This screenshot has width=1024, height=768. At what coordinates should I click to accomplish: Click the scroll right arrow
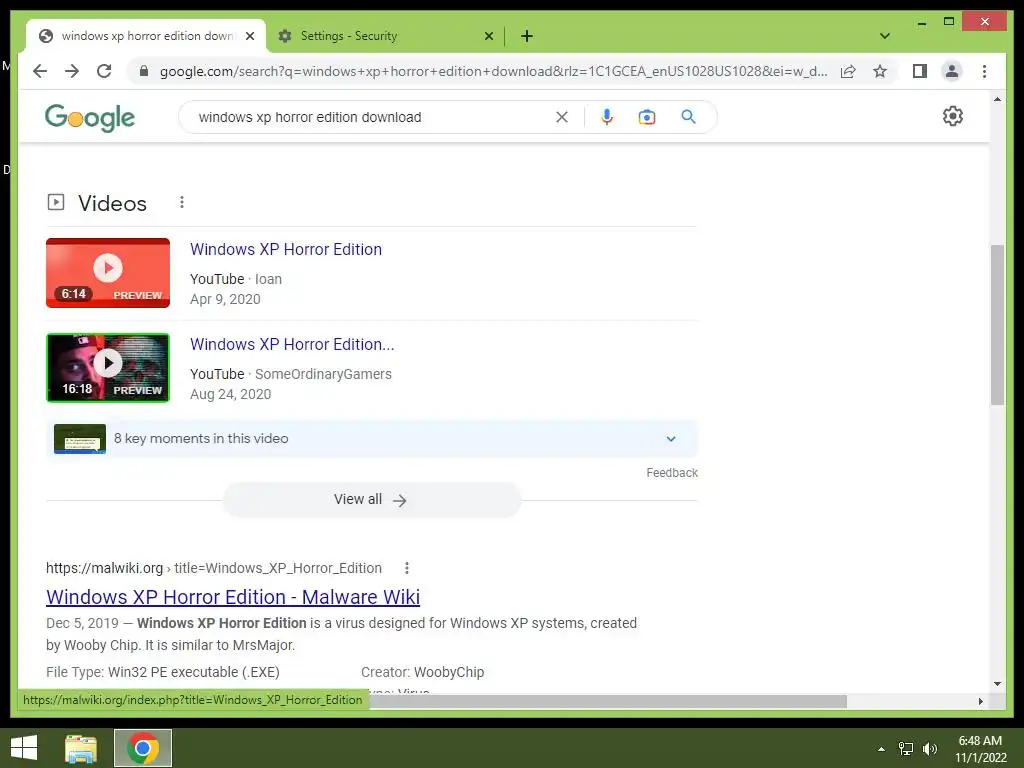click(x=980, y=701)
